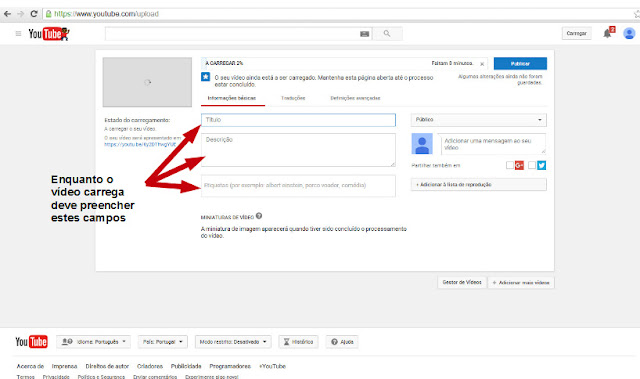Screen dimensions: 640x379
Task: Switch to Definições avançadas tab
Action: (355, 98)
